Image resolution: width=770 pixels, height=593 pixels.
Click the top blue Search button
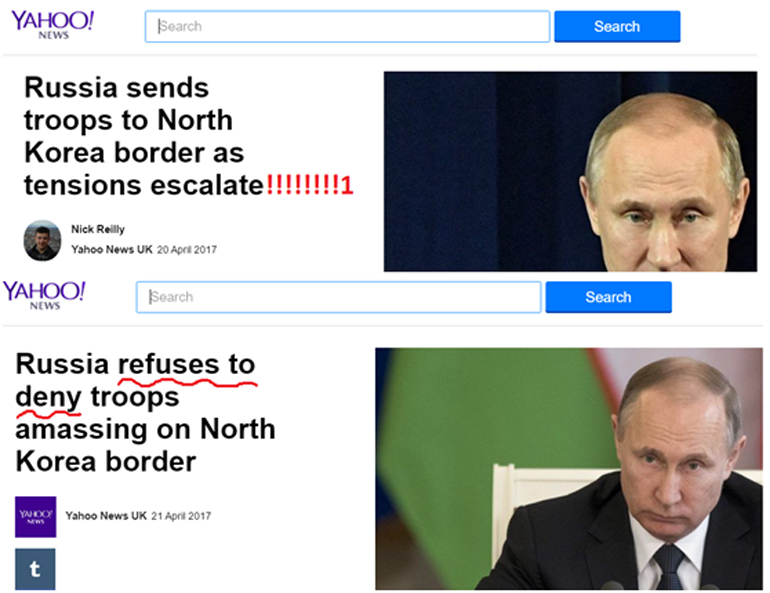click(x=617, y=27)
